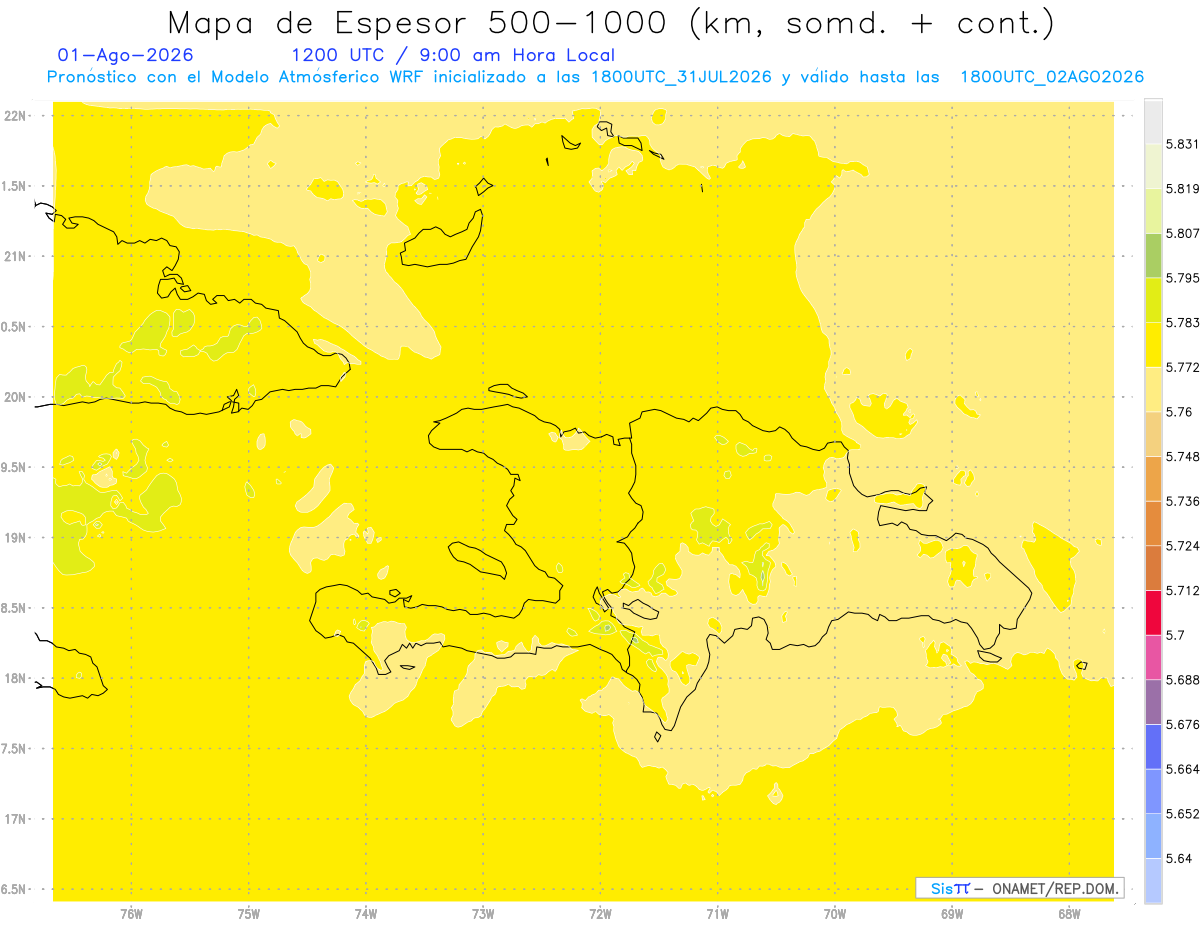Image resolution: width=1200 pixels, height=927 pixels.
Task: Click the '0.5N' latitude label
Action: coord(15,327)
